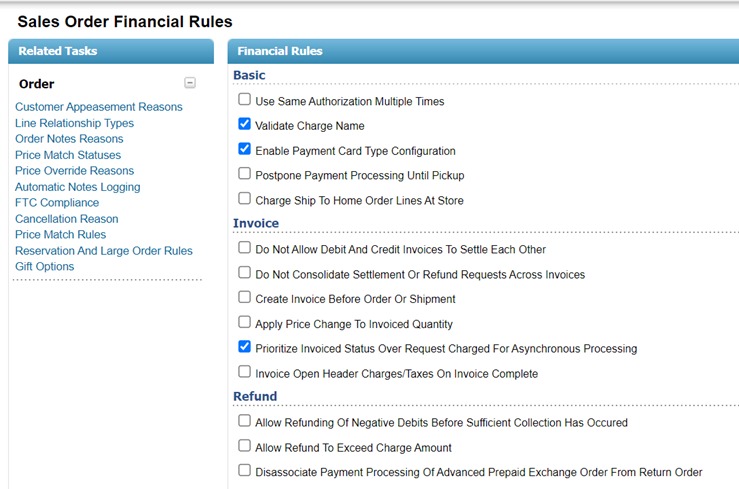Screen dimensions: 739x489
Task: Uncheck Validate Charge Name checkbox
Action: coord(244,125)
